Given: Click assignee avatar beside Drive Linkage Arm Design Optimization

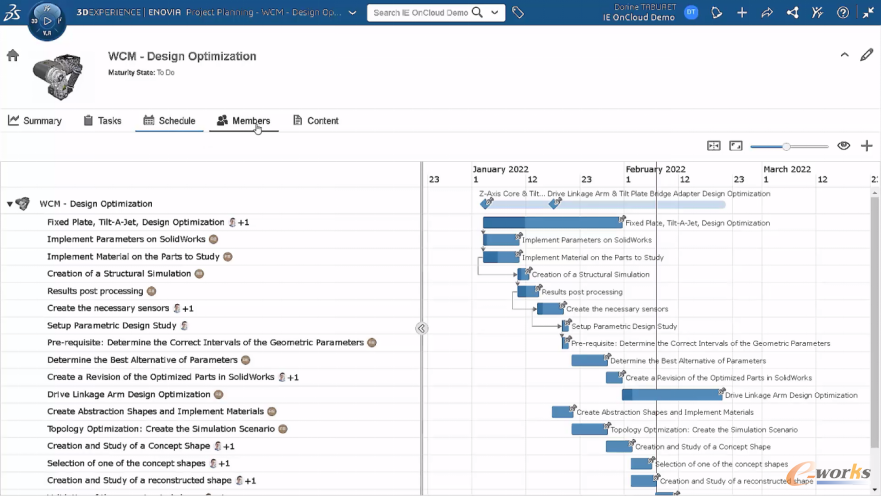Looking at the screenshot, I should tap(219, 394).
